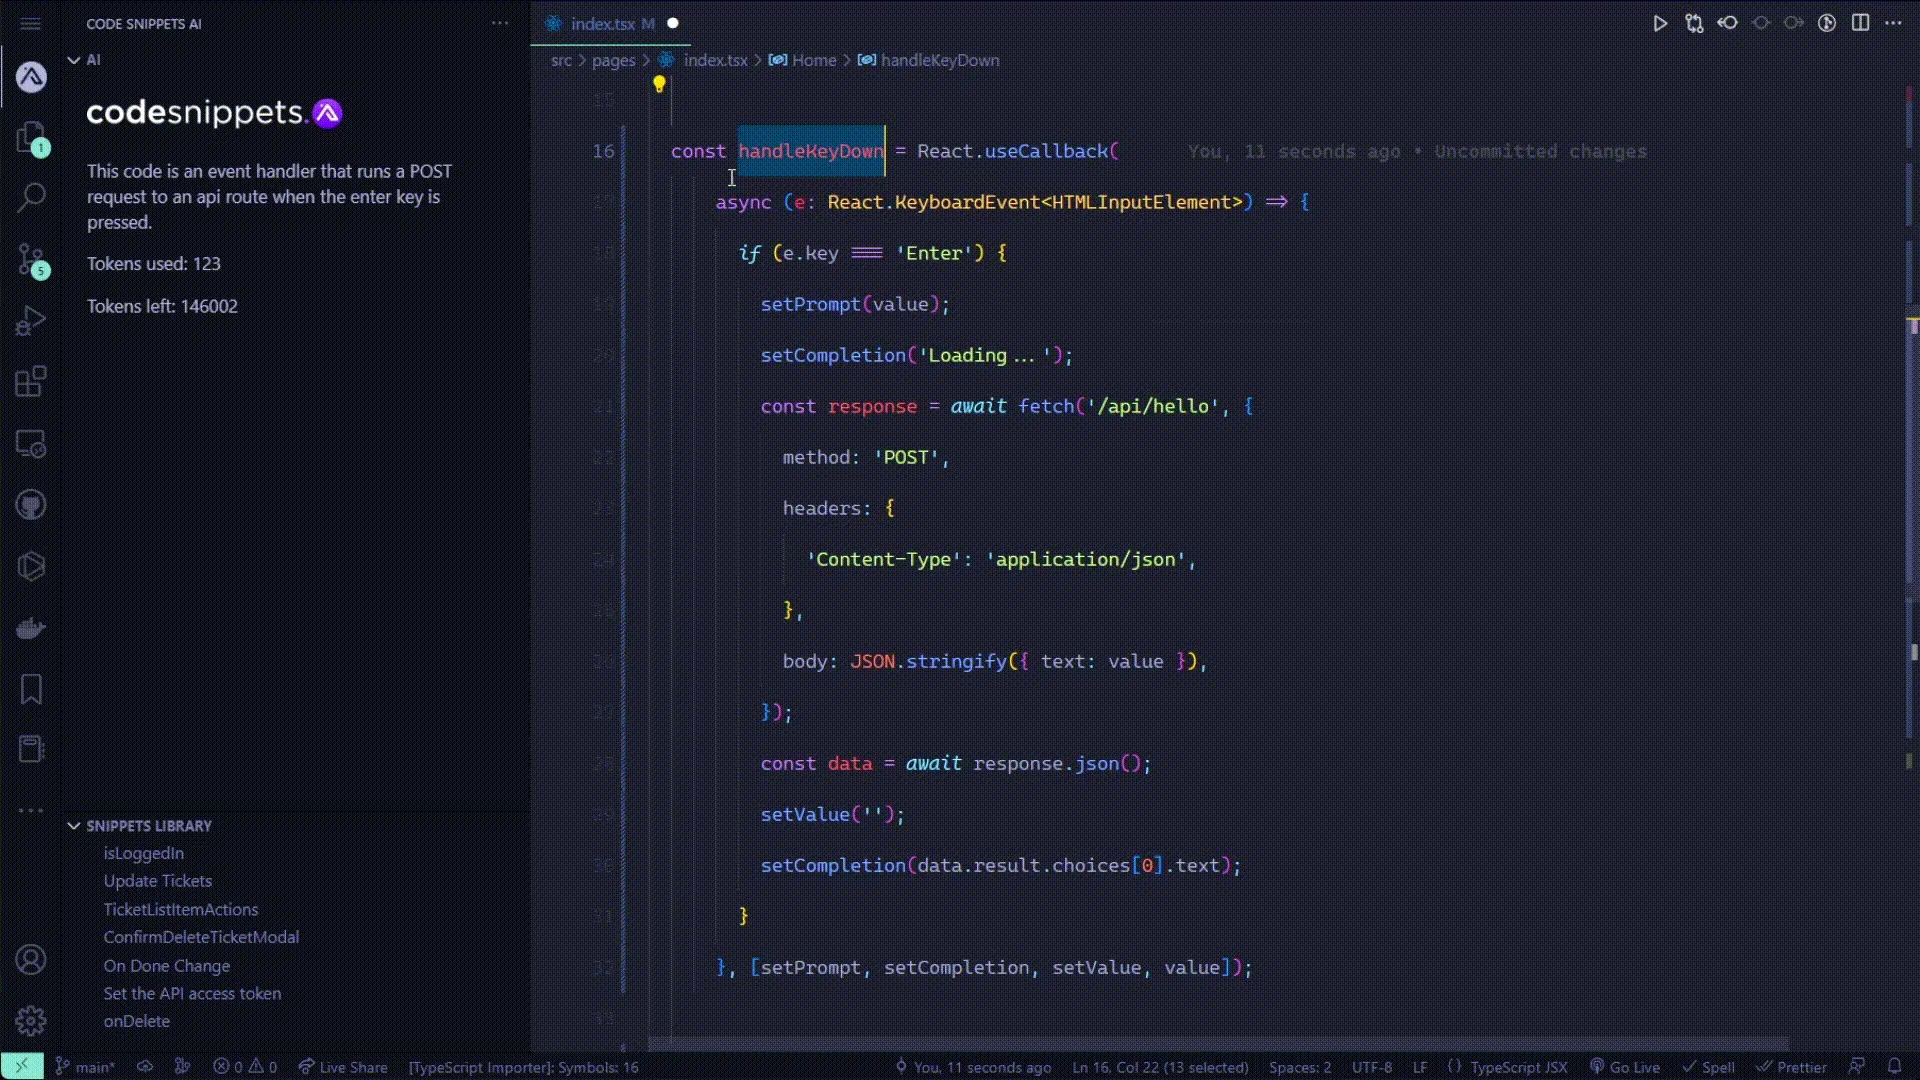Open the Search view in the activity bar
Screen dimensions: 1920x1080
click(x=31, y=198)
